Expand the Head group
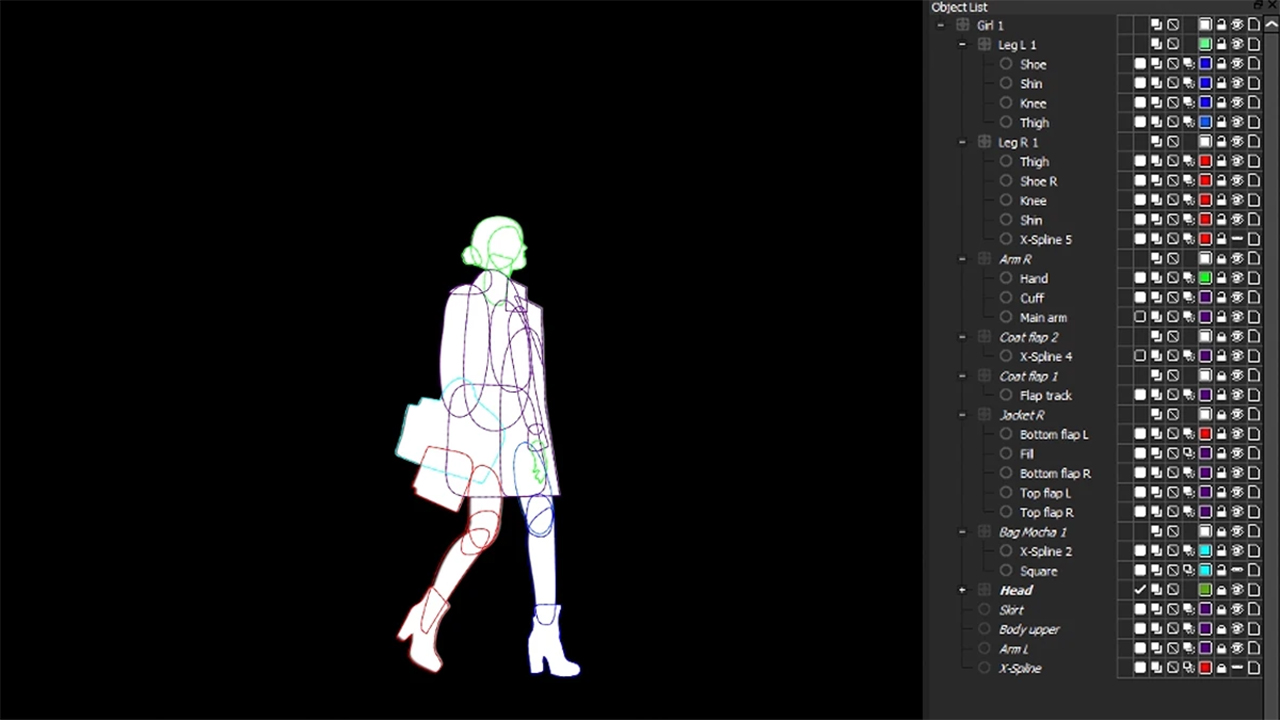This screenshot has width=1280, height=720. (962, 590)
